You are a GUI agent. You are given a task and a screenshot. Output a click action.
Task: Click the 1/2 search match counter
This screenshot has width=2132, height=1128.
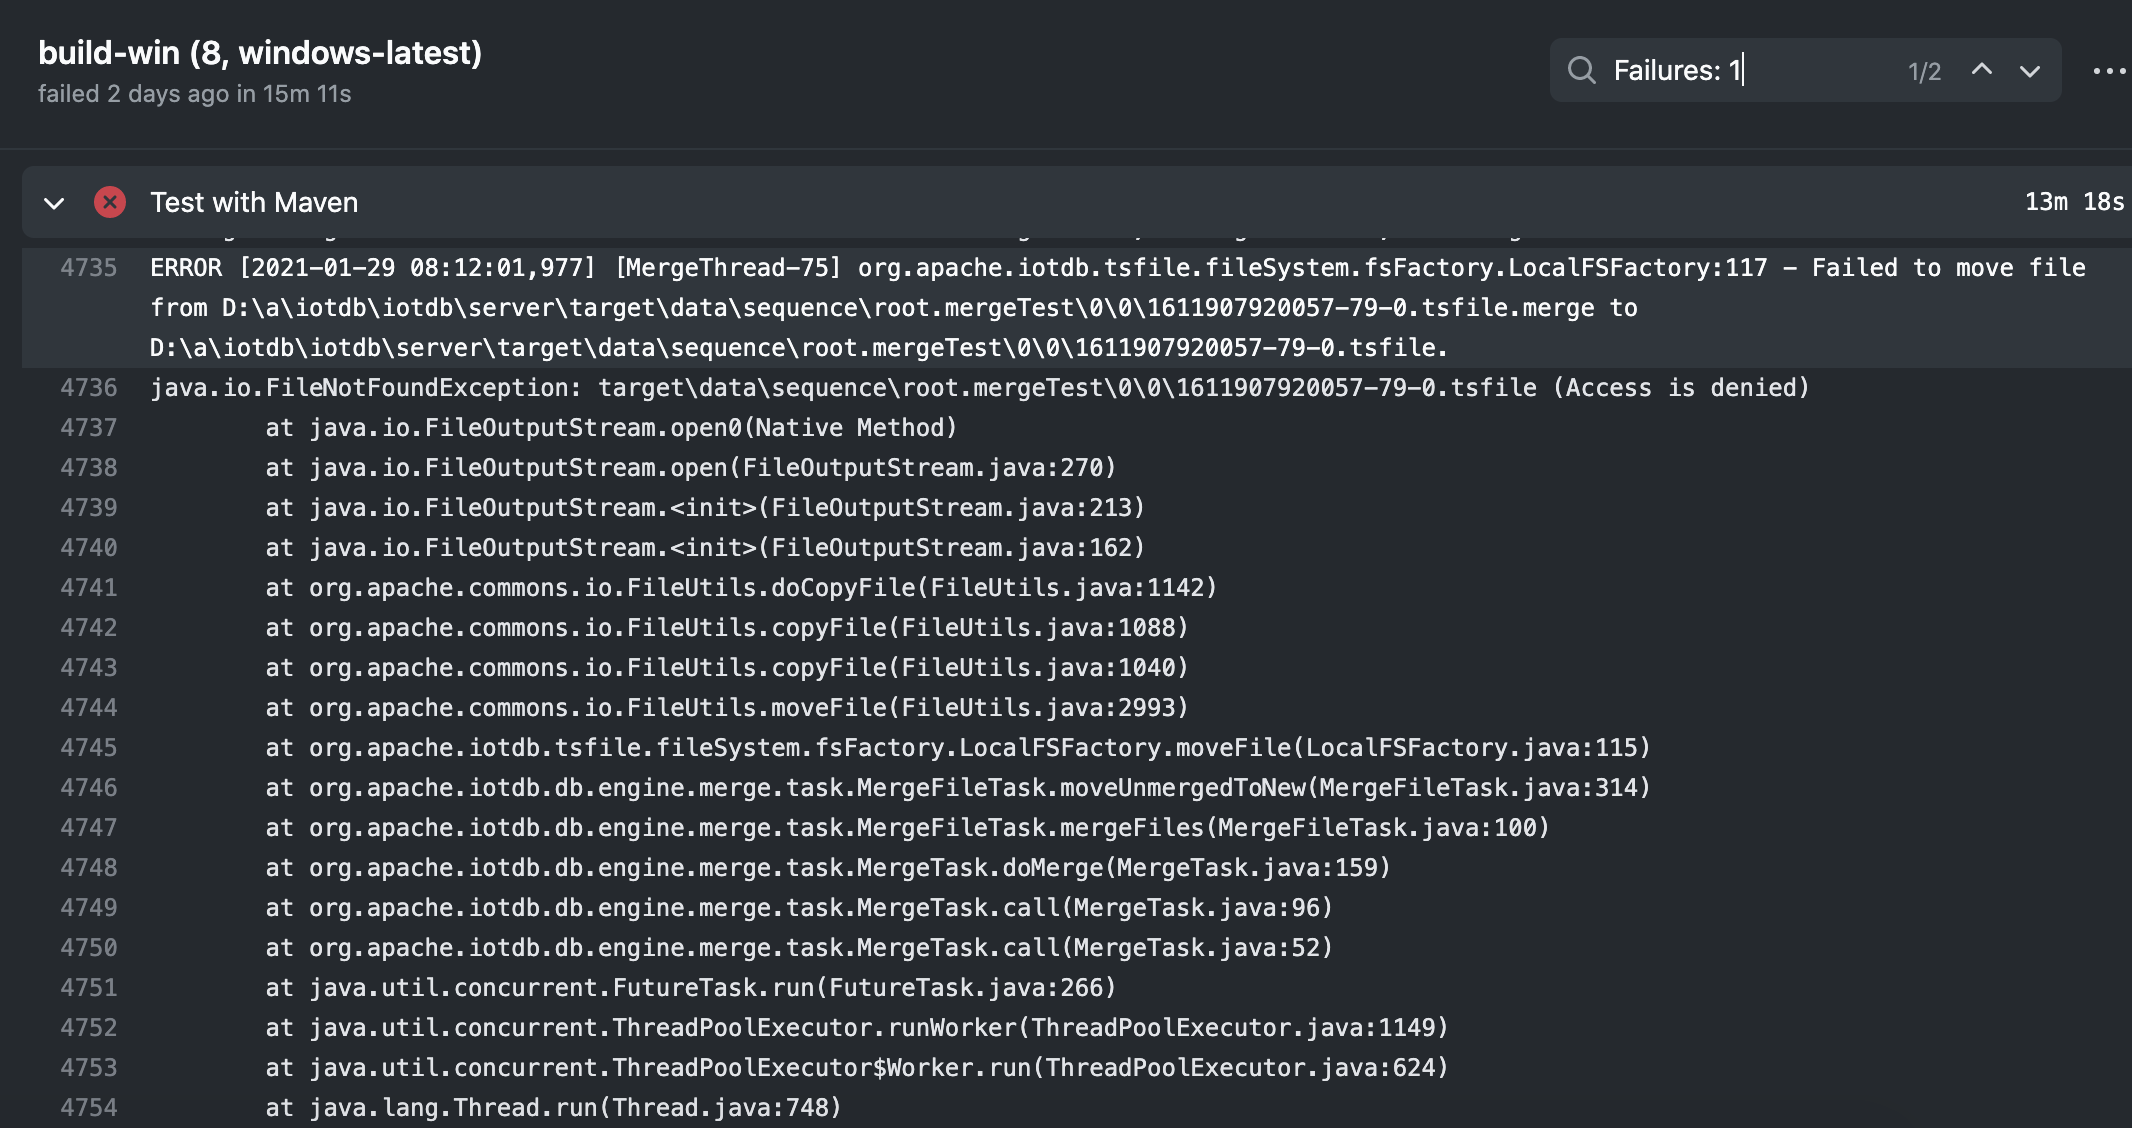[x=1924, y=72]
